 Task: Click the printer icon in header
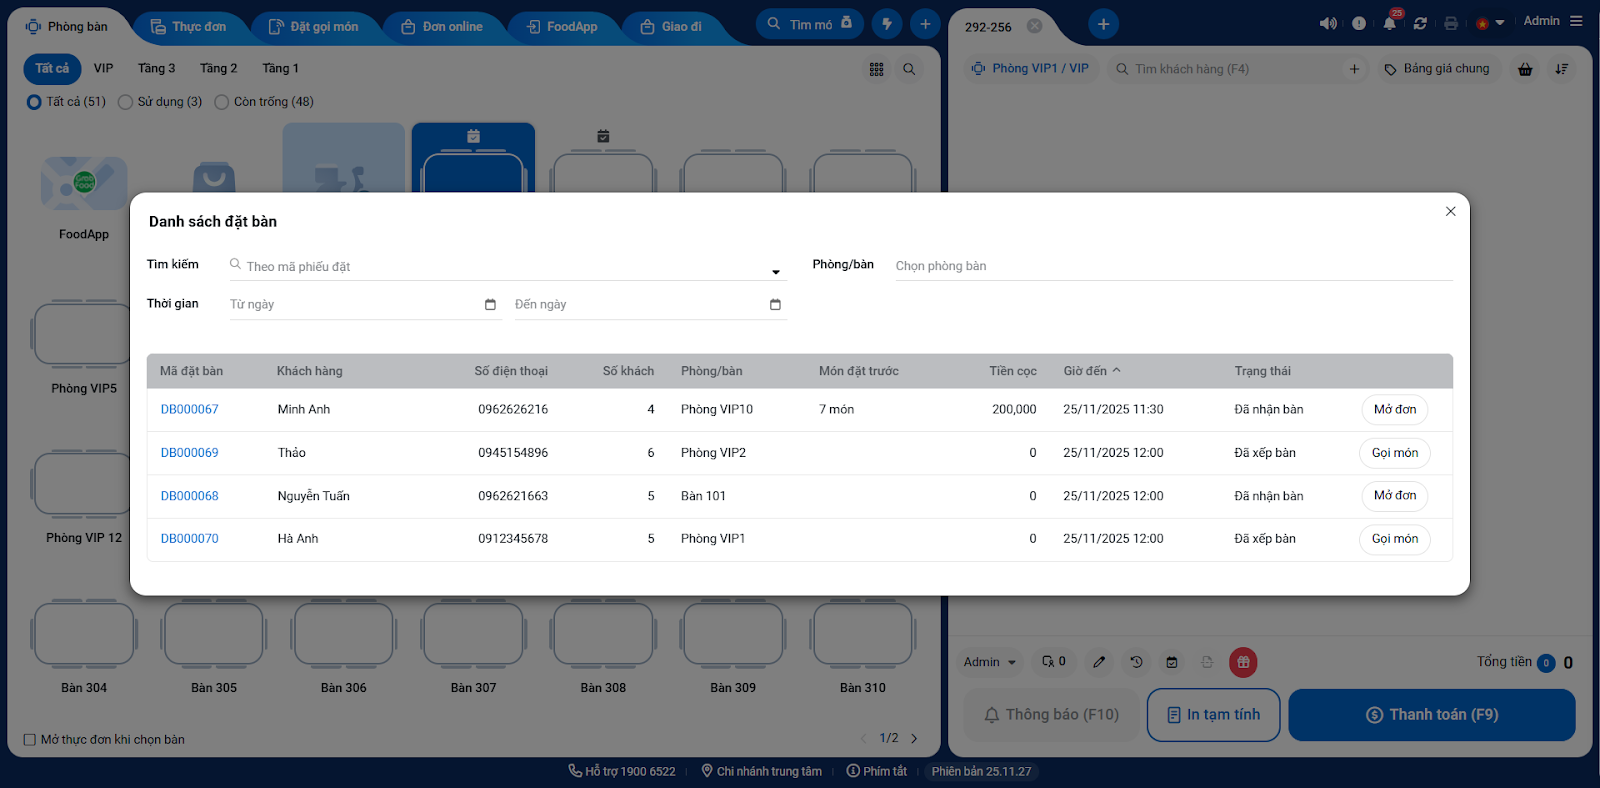click(1451, 23)
